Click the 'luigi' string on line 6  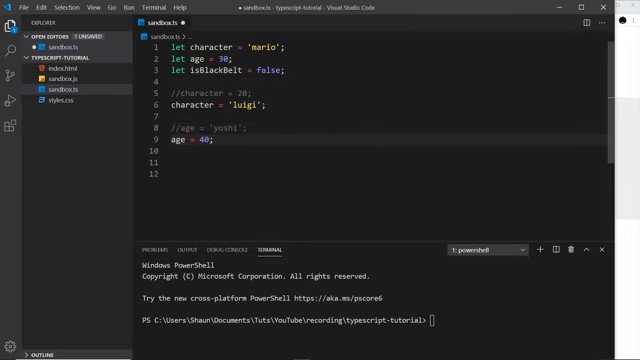click(244, 105)
